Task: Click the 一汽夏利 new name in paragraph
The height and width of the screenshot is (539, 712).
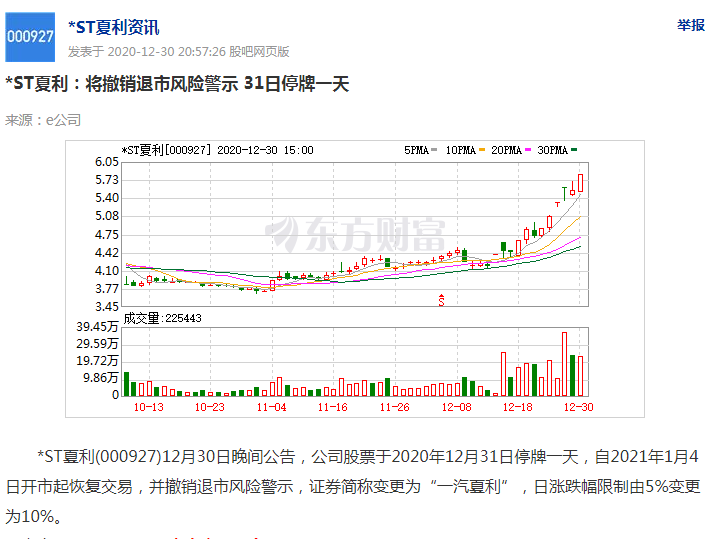Action: tap(469, 486)
